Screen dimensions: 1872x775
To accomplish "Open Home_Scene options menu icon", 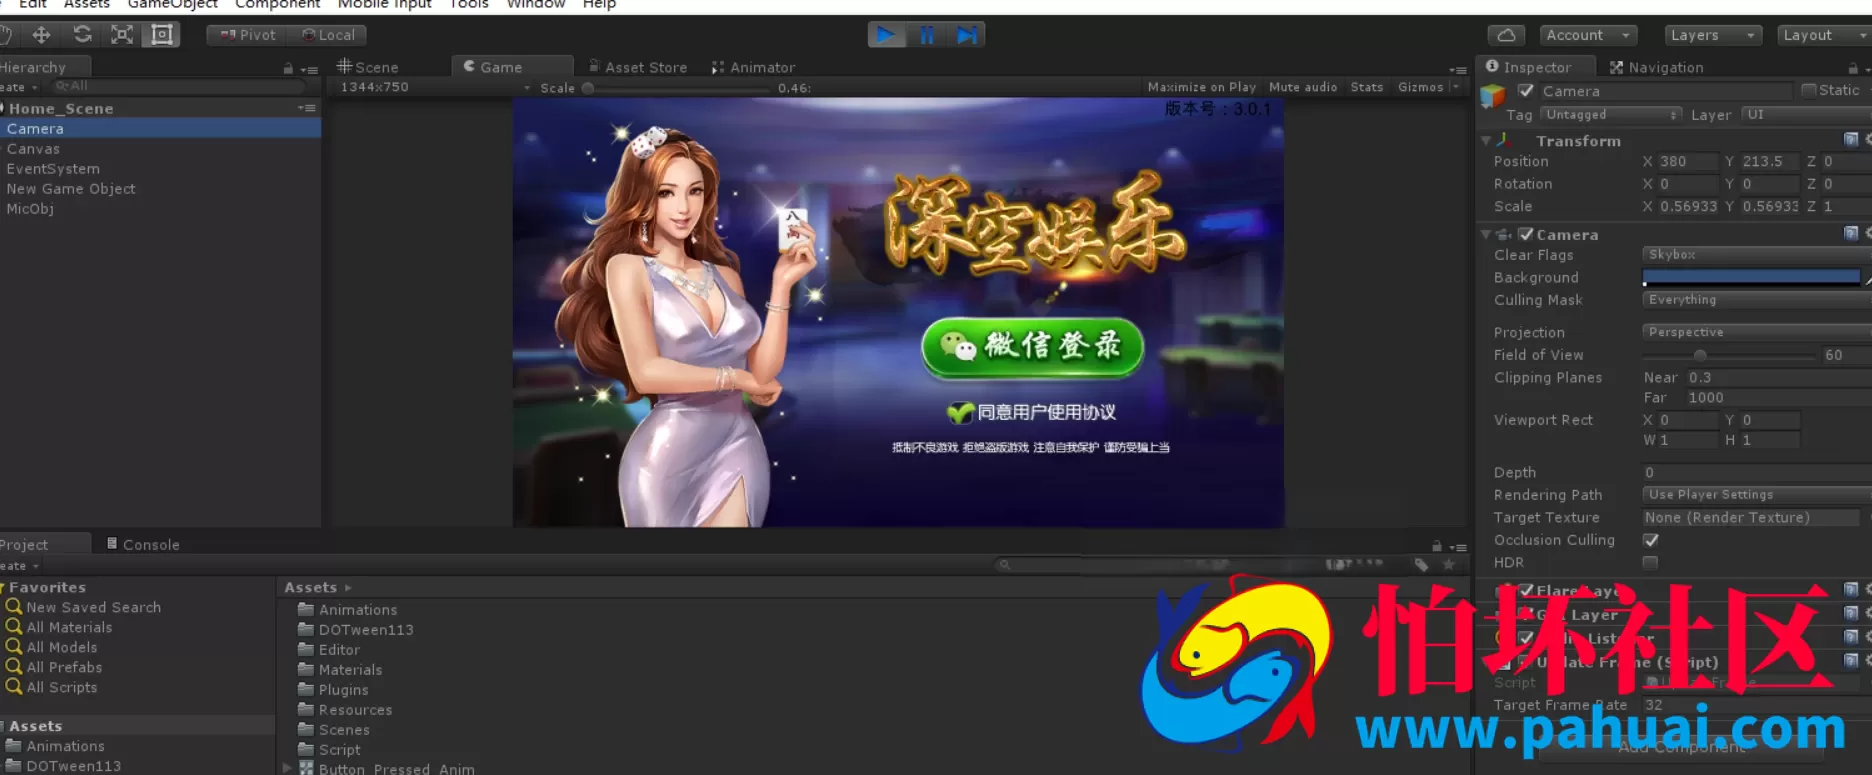I will [306, 108].
